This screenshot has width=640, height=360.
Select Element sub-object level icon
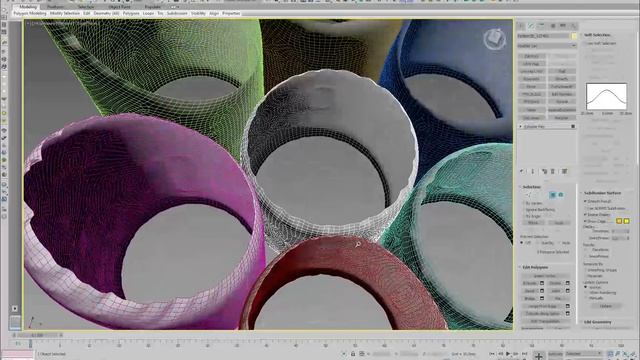tap(561, 195)
